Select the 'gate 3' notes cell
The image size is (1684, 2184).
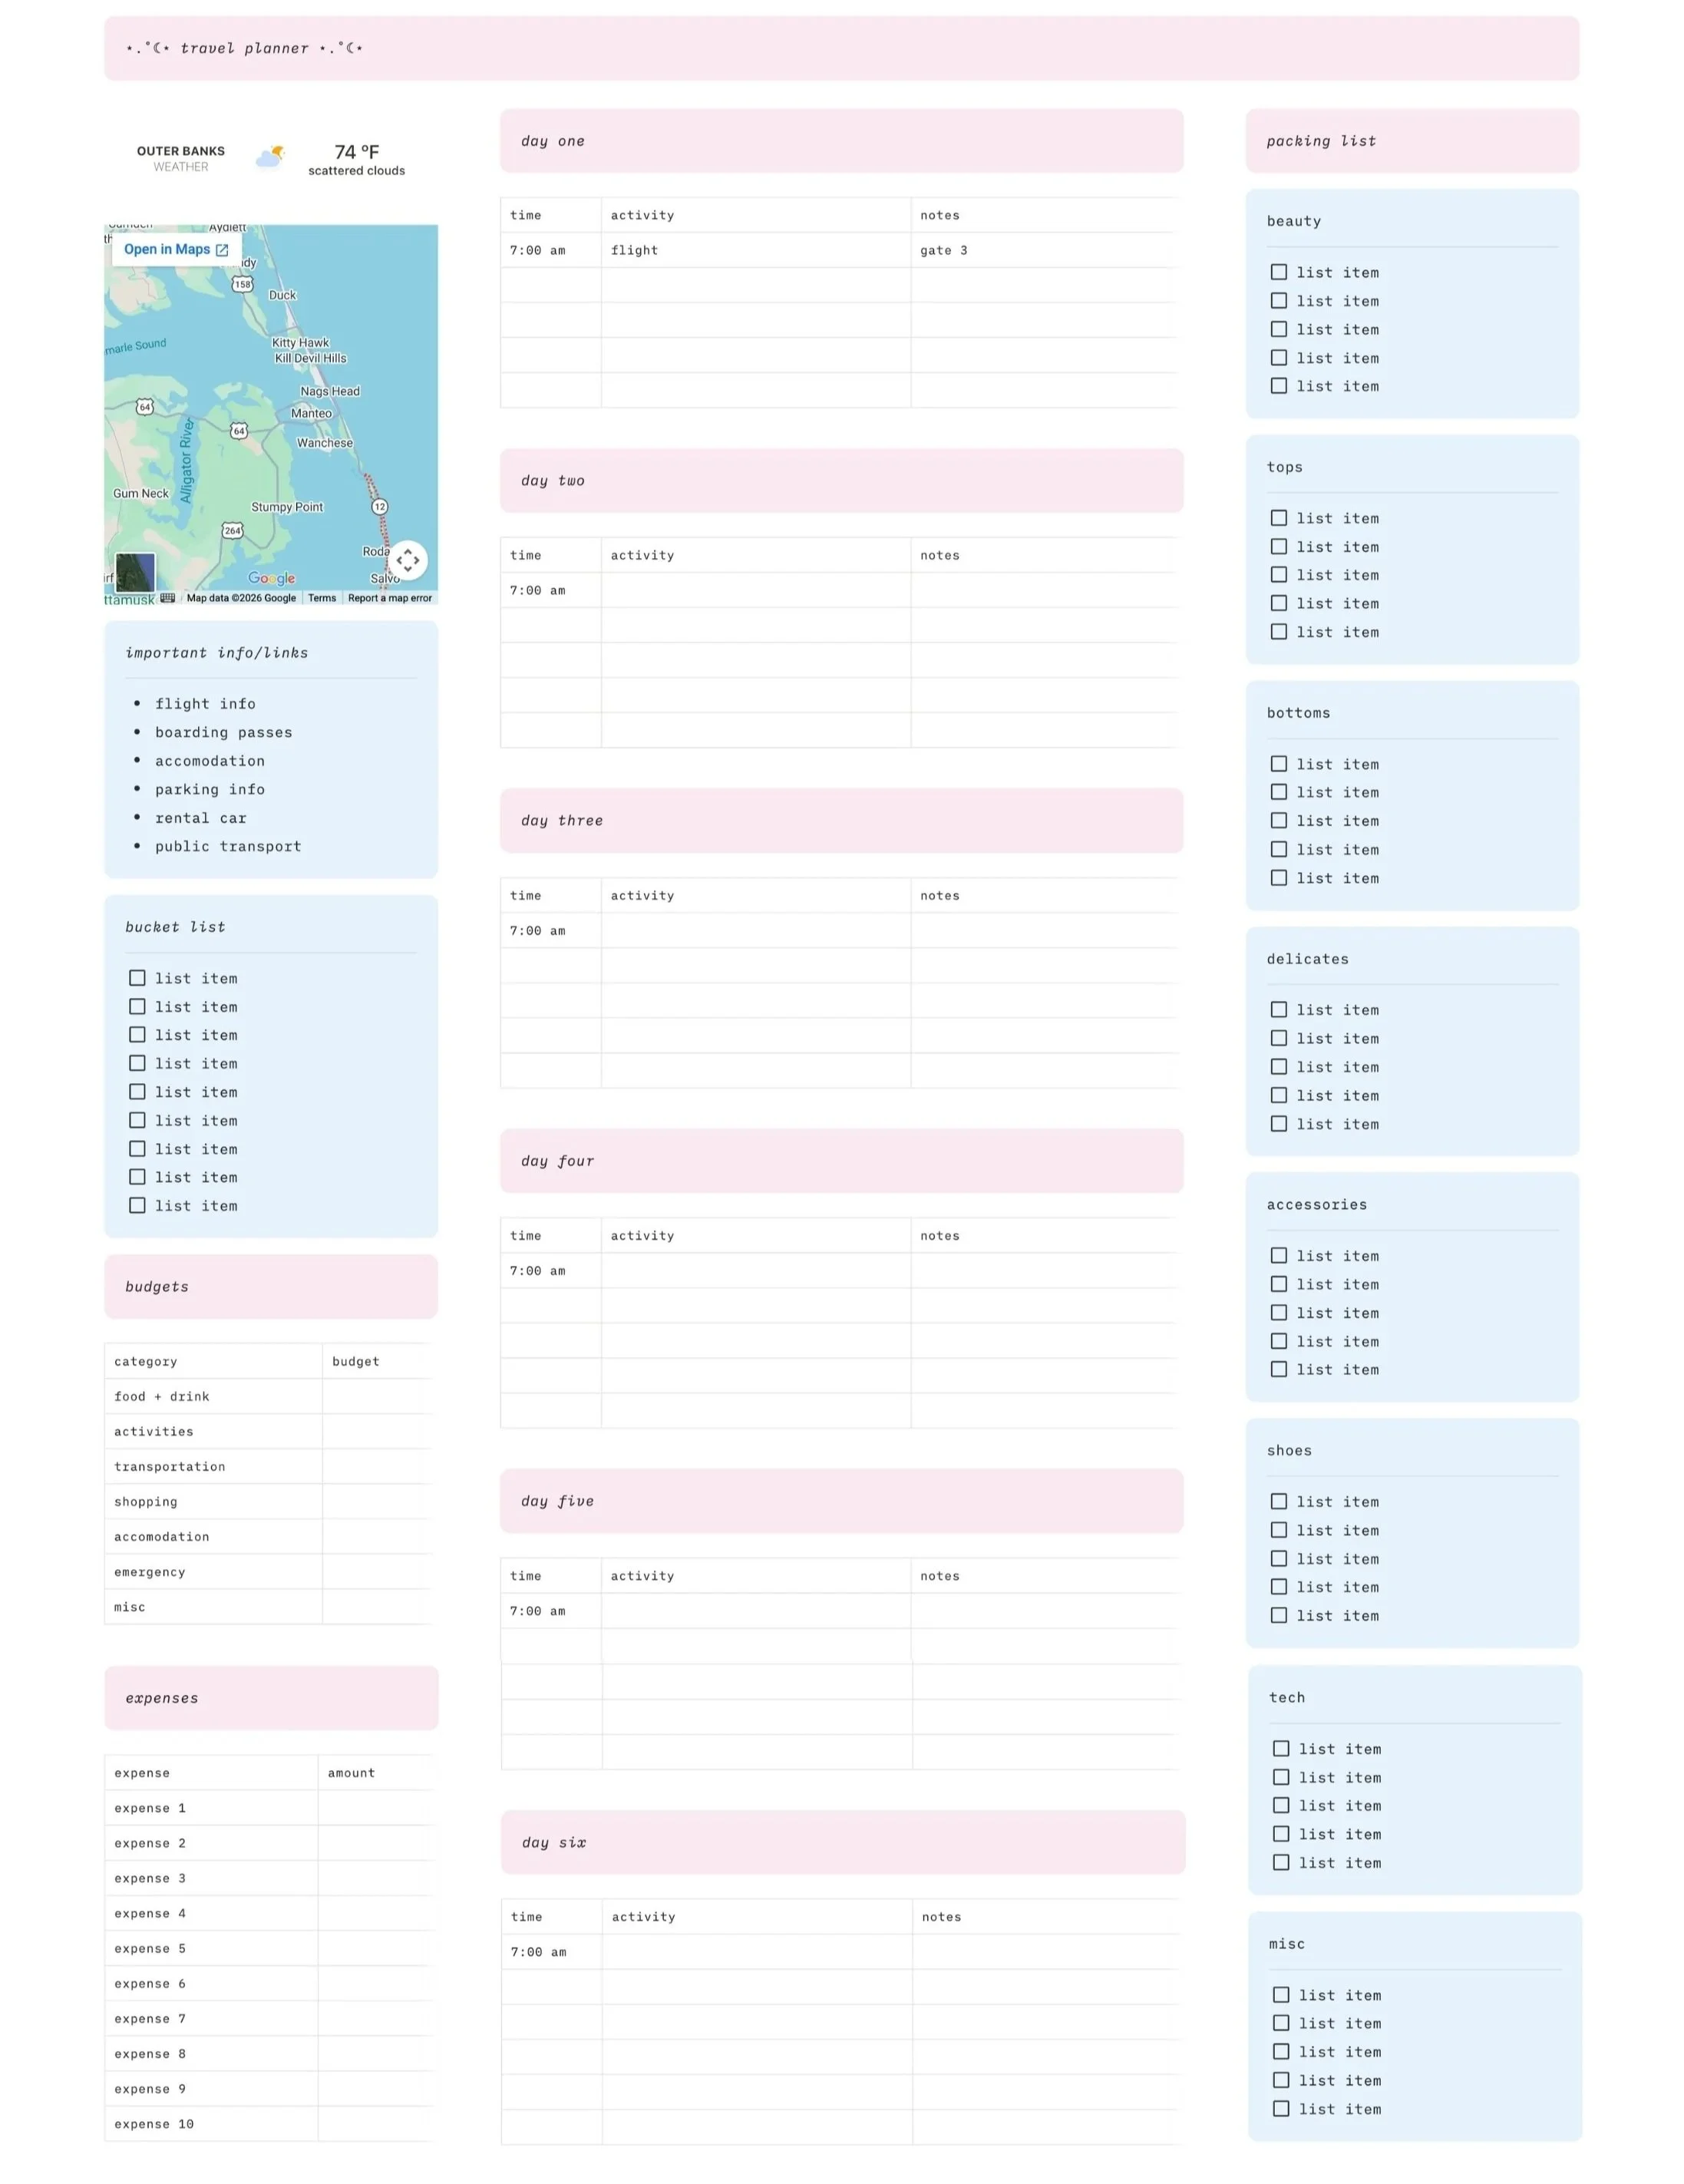click(x=1044, y=250)
